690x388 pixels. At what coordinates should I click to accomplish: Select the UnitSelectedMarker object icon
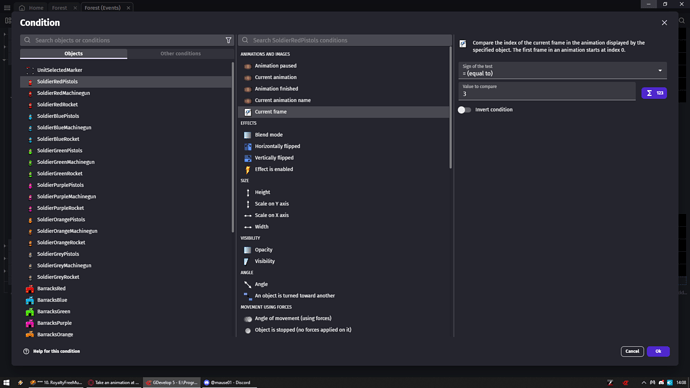pos(30,70)
